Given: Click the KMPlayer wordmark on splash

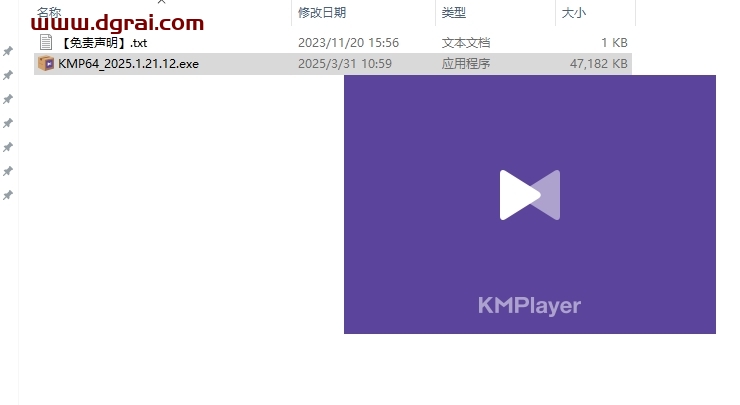Looking at the screenshot, I should click(x=529, y=306).
